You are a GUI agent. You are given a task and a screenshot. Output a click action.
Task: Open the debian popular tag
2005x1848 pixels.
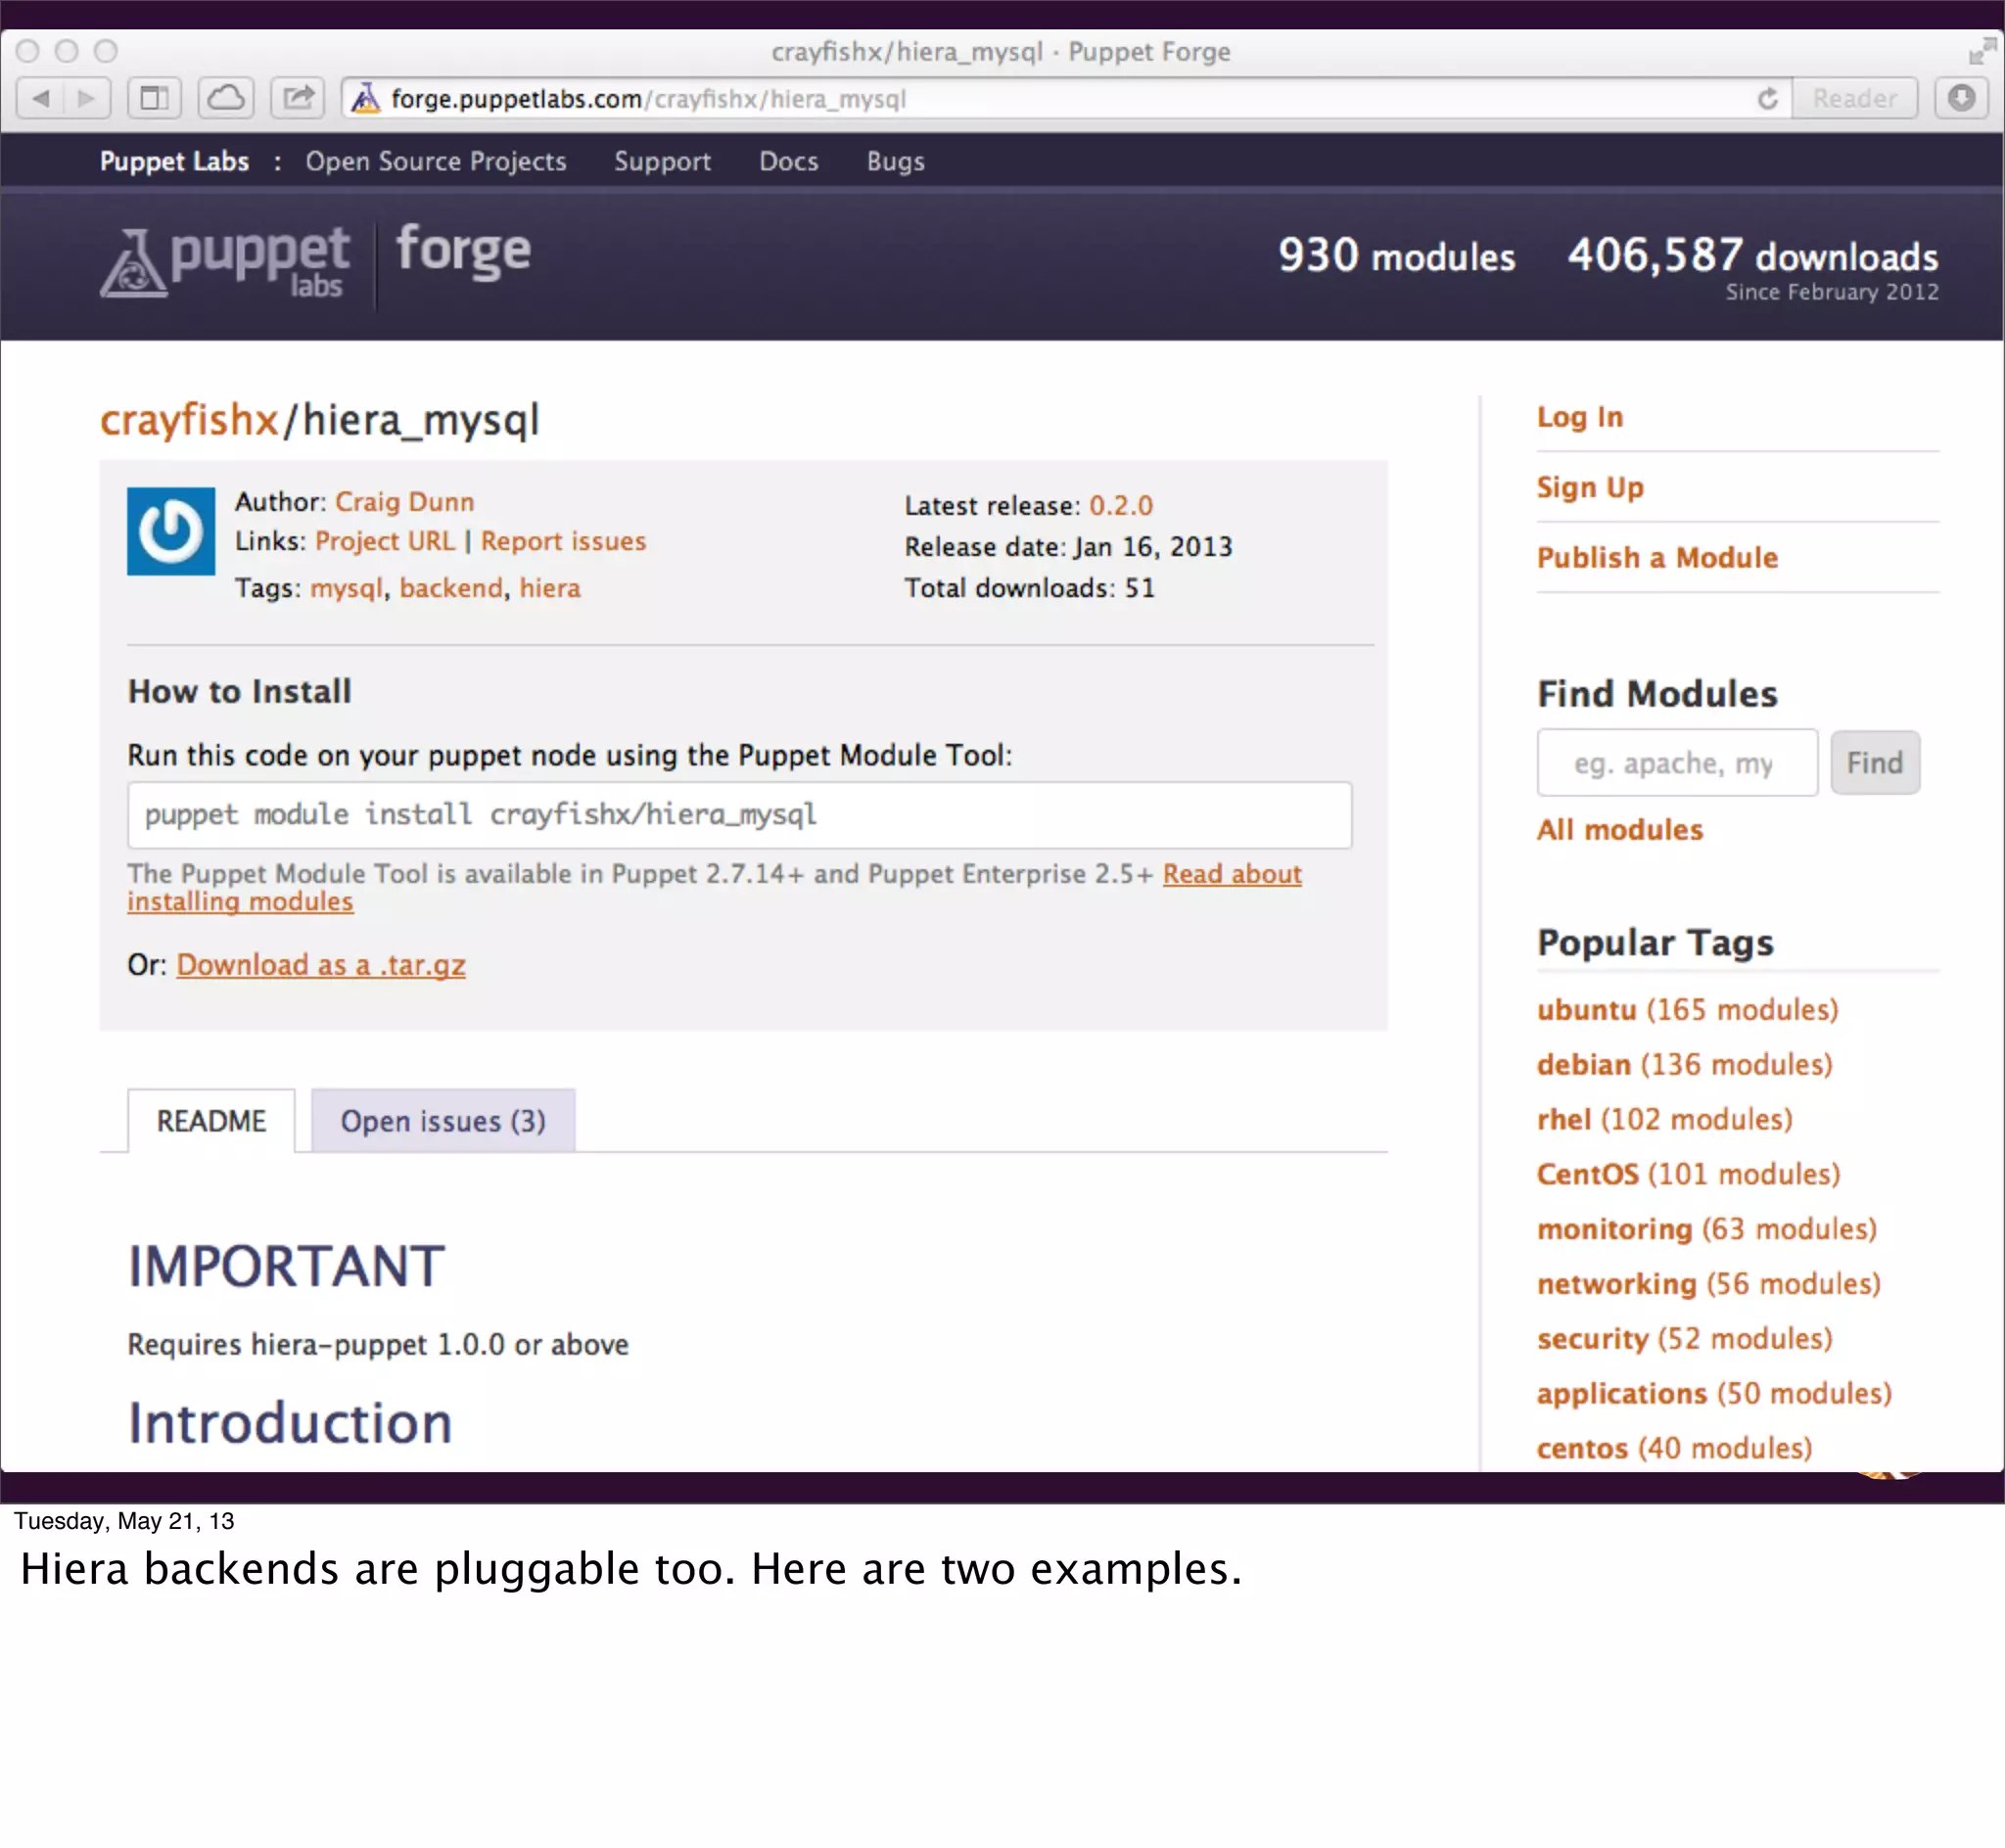[1584, 1065]
